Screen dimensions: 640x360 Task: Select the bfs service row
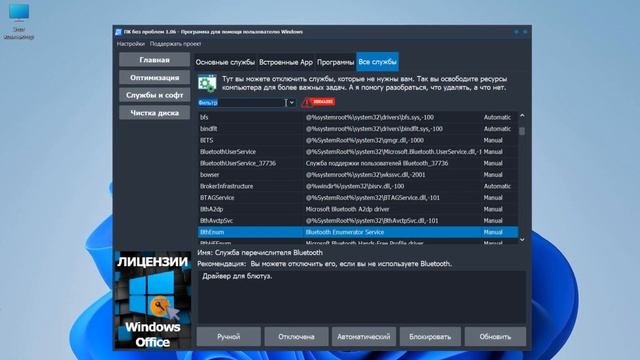point(358,117)
